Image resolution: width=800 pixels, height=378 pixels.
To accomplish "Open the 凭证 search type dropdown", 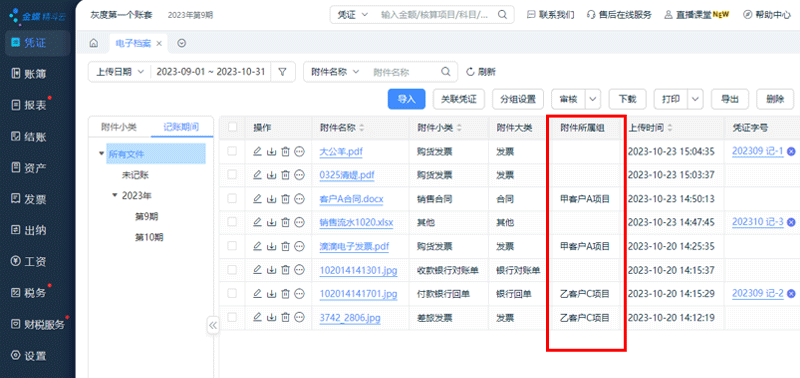I will click(353, 14).
